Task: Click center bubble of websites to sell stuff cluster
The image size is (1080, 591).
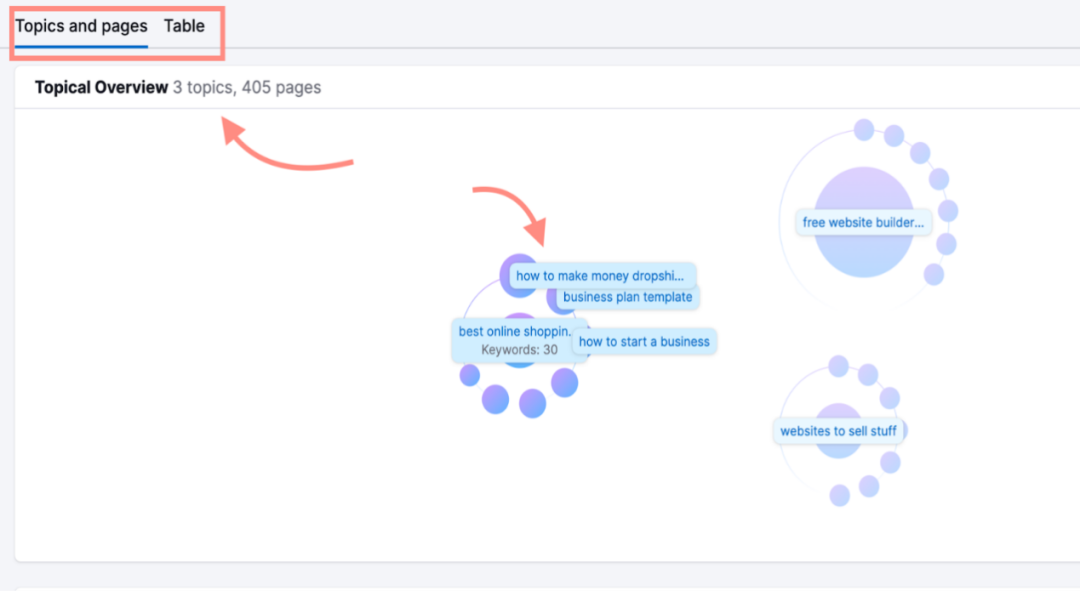Action: pyautogui.click(x=838, y=450)
